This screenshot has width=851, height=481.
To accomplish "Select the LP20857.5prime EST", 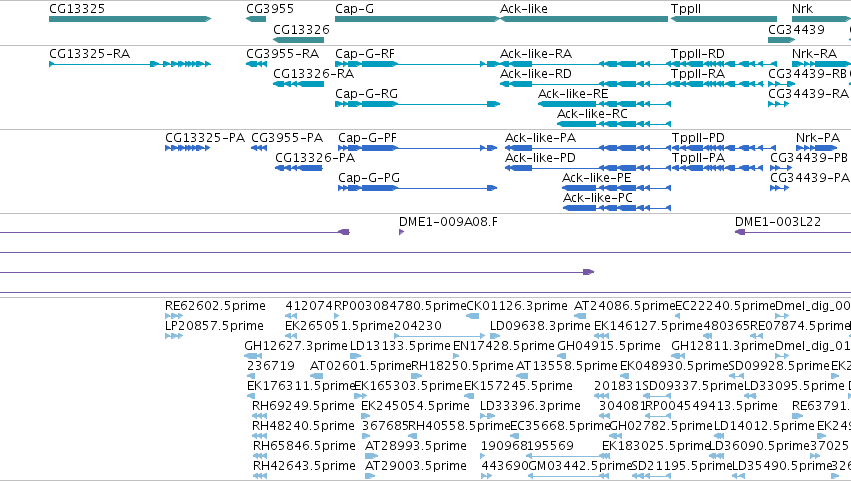I will (x=174, y=336).
